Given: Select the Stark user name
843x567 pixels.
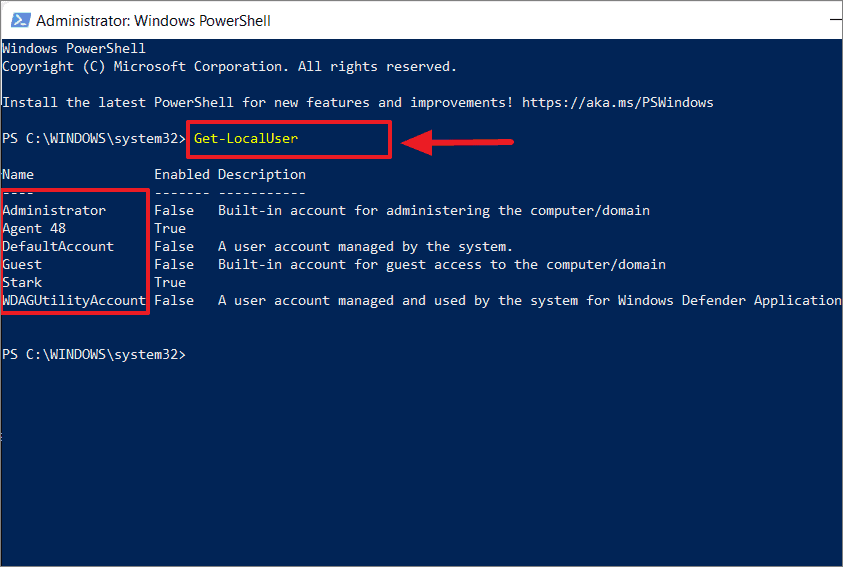Looking at the screenshot, I should coord(22,283).
